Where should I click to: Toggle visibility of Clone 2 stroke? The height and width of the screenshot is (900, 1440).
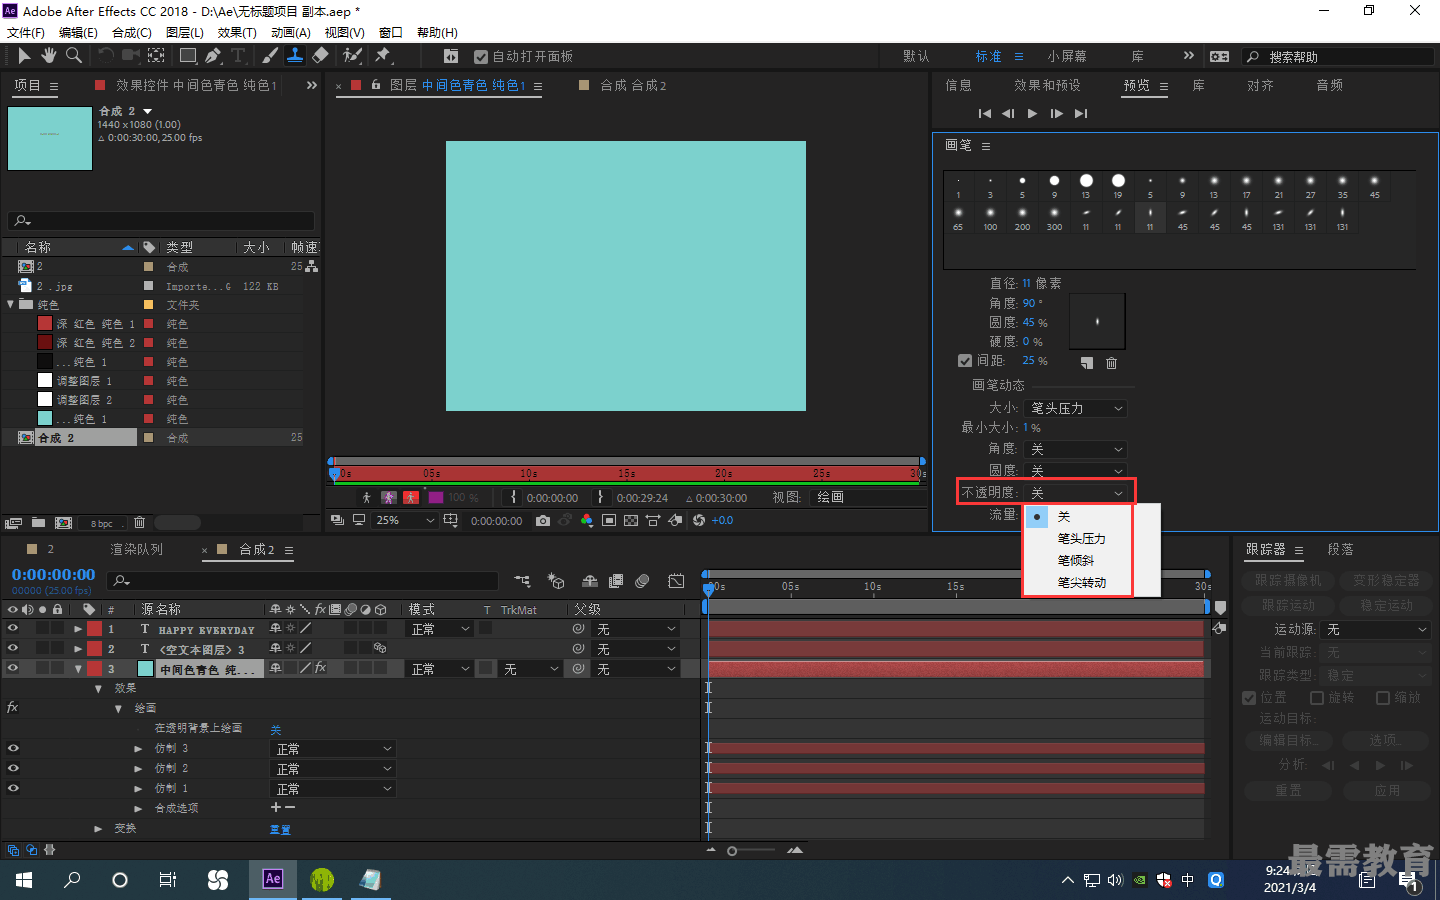tap(13, 768)
